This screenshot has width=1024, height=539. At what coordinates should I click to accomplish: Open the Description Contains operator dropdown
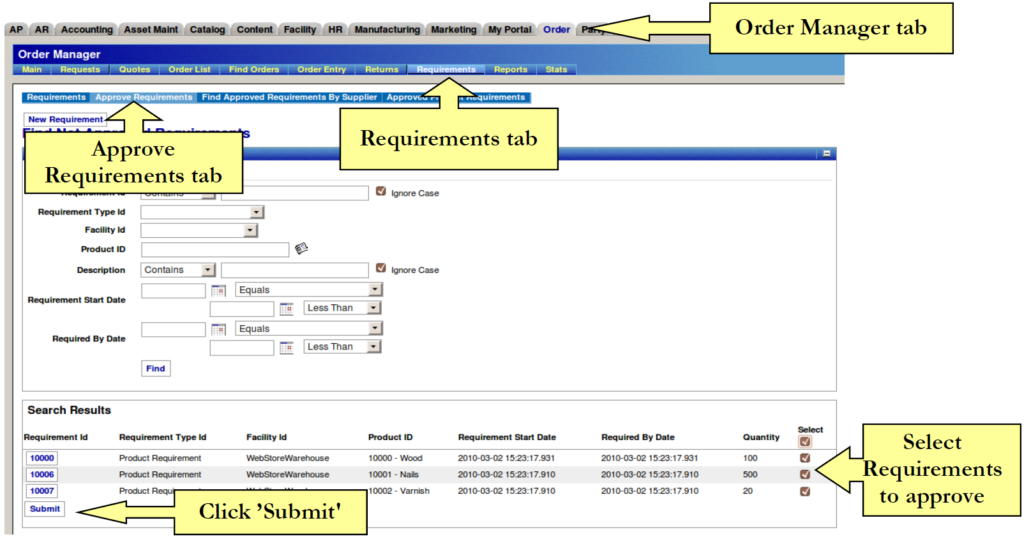[x=208, y=270]
